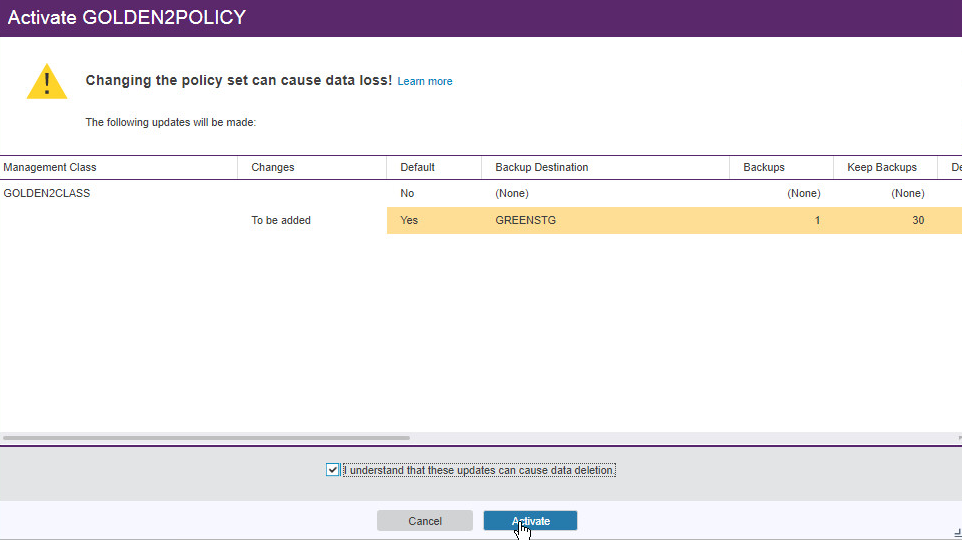Click the horizontal scrollbar under the table
The height and width of the screenshot is (540, 962).
pos(206,437)
